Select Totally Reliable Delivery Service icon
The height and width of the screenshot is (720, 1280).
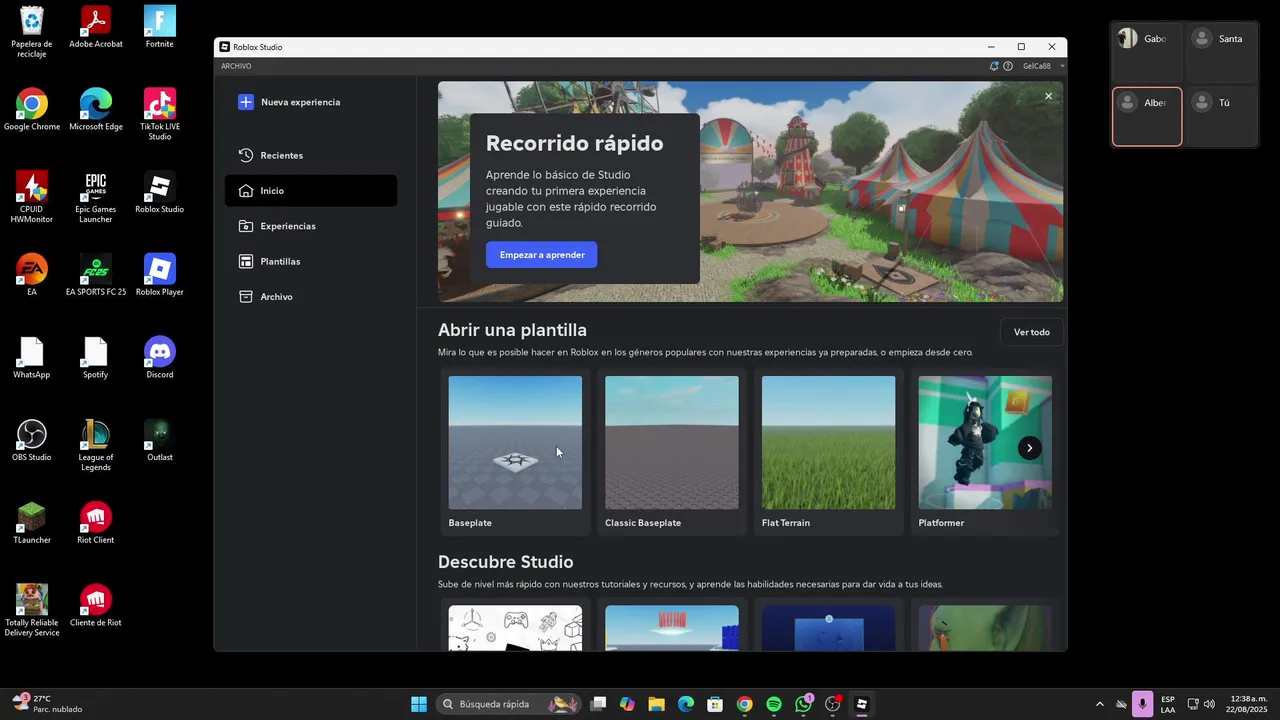(x=32, y=610)
